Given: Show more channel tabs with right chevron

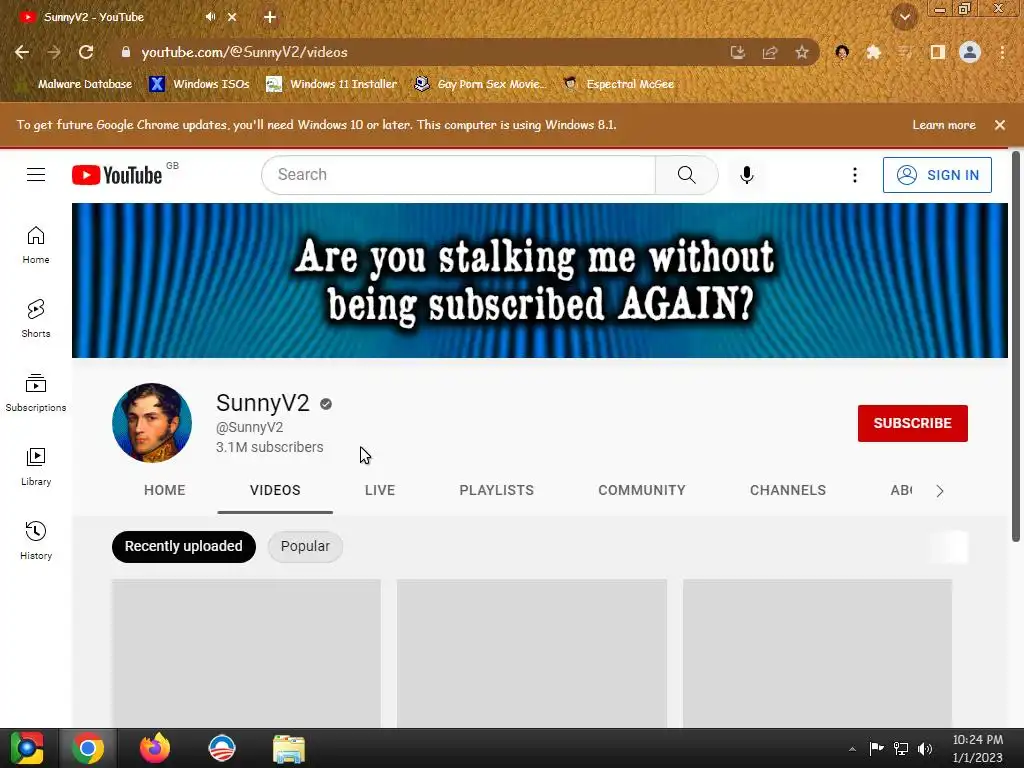Looking at the screenshot, I should [x=940, y=491].
